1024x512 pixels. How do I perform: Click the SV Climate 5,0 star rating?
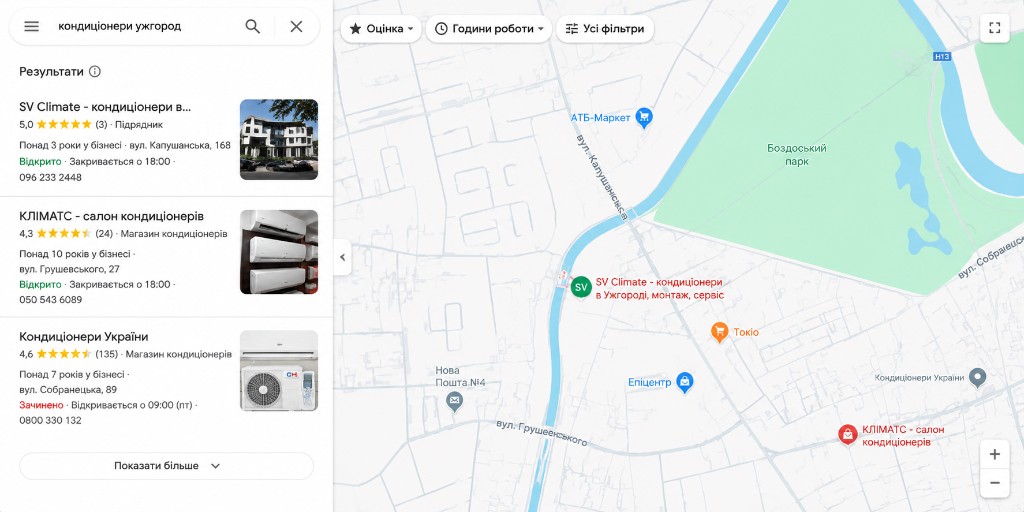(x=63, y=124)
